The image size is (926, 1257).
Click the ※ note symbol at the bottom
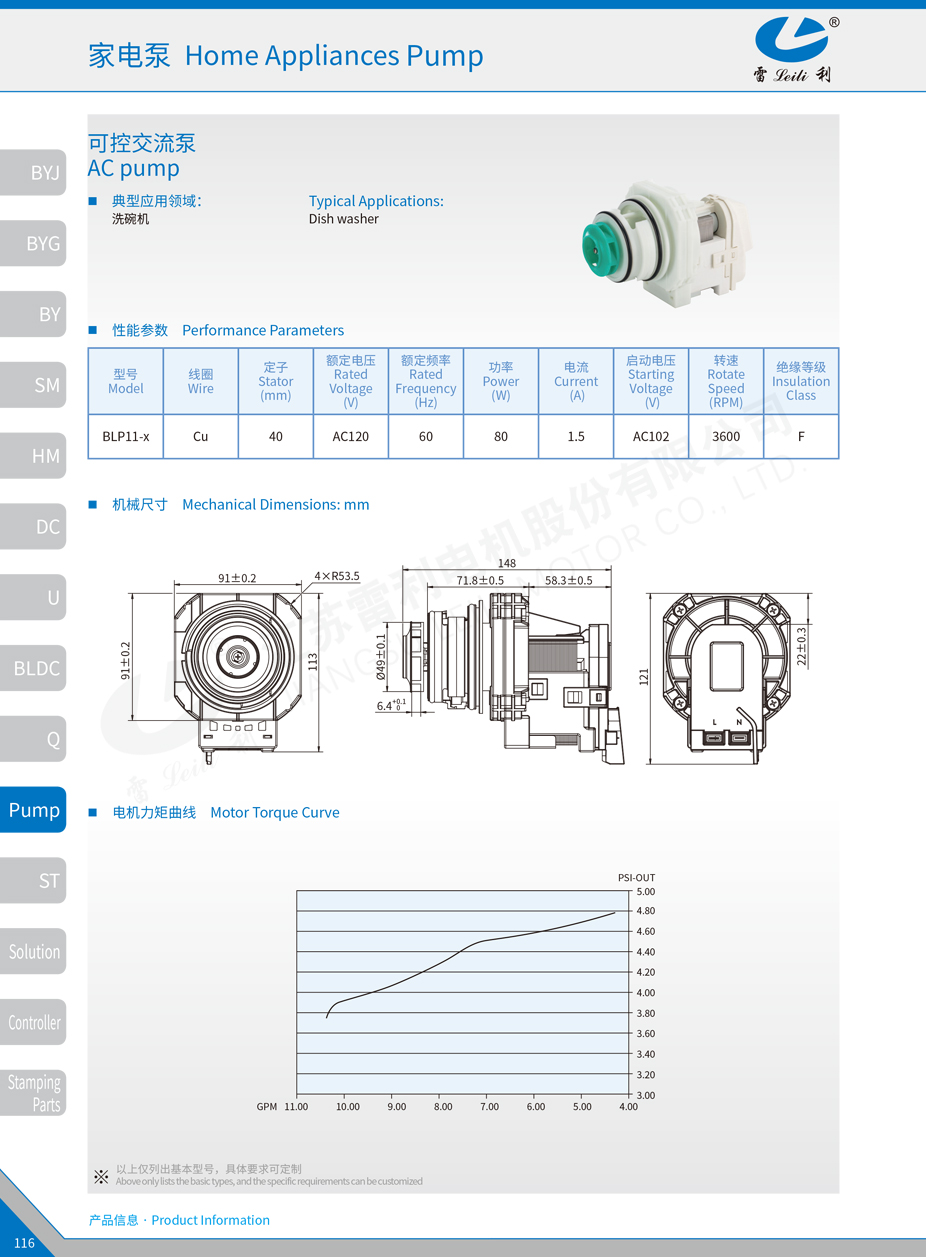(x=101, y=1176)
